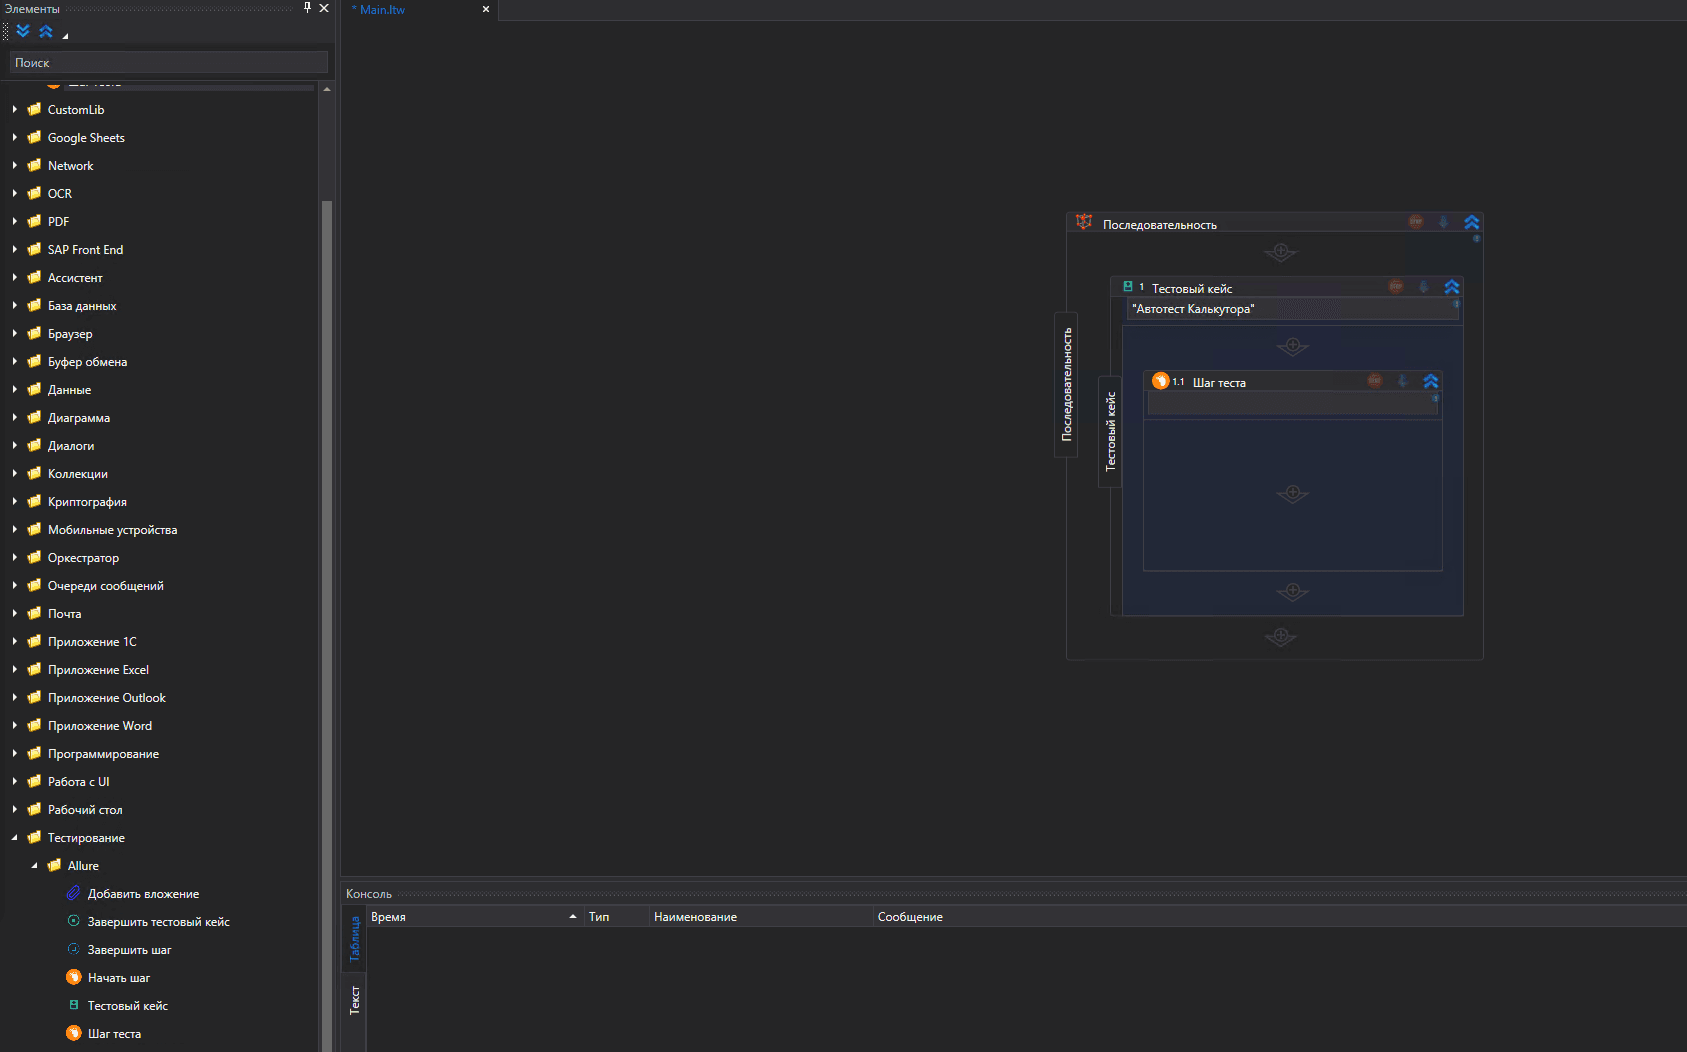Collapse the Тестовый кейс block with chevrons
The width and height of the screenshot is (1687, 1052).
(1452, 287)
